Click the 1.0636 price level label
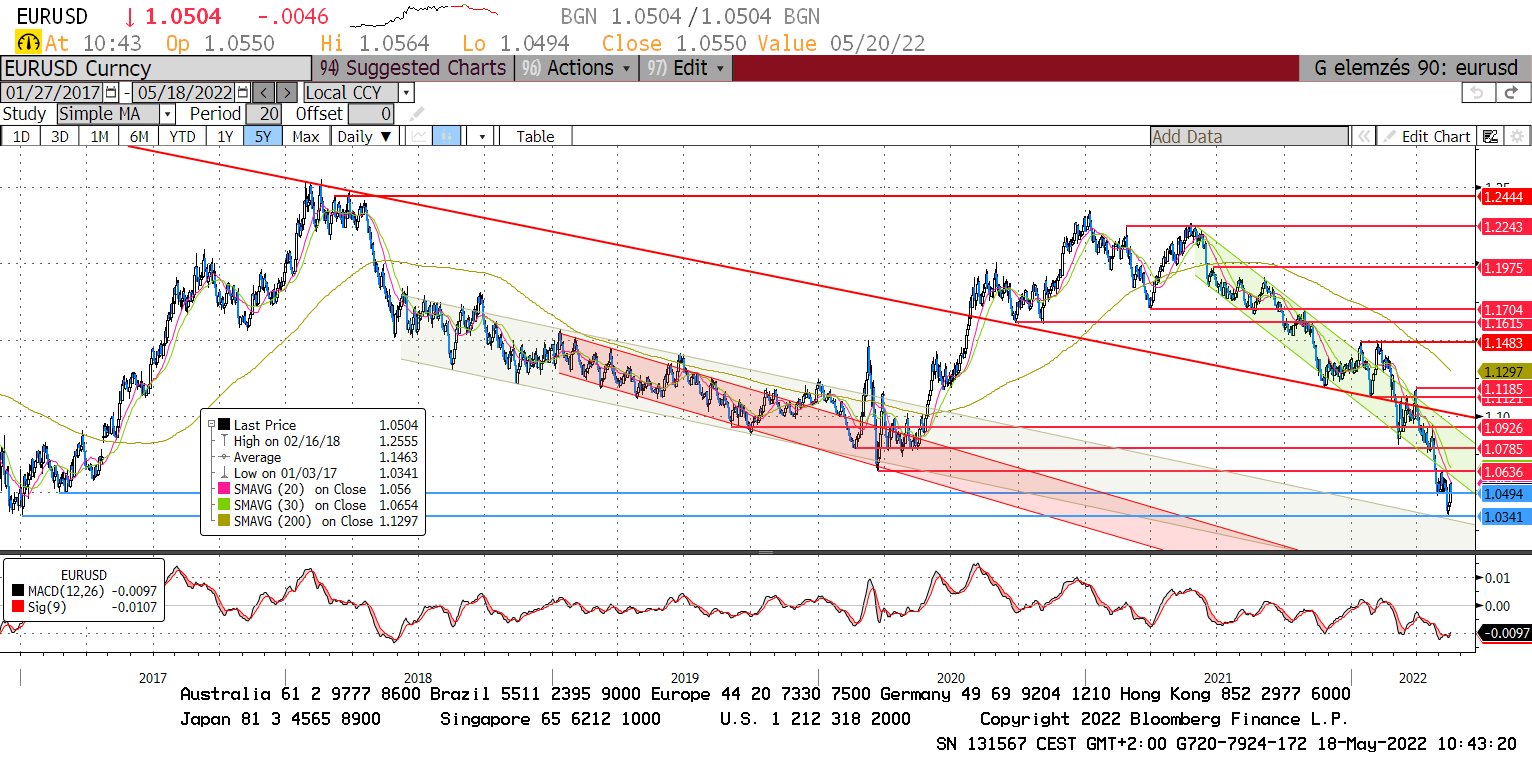1532x773 pixels. click(x=1503, y=471)
